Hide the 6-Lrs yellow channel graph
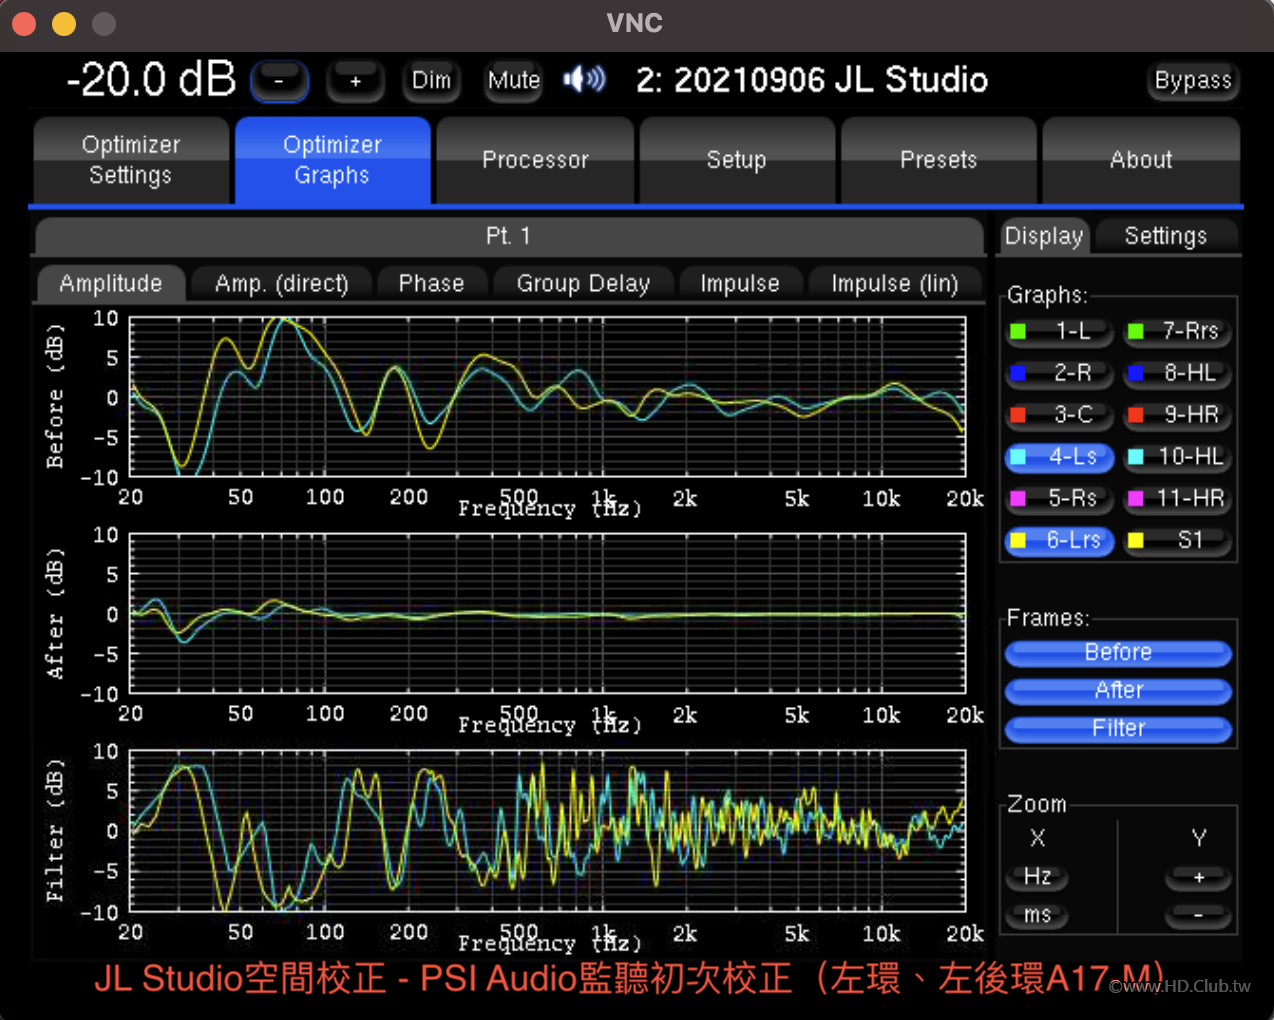1274x1020 pixels. point(1059,541)
